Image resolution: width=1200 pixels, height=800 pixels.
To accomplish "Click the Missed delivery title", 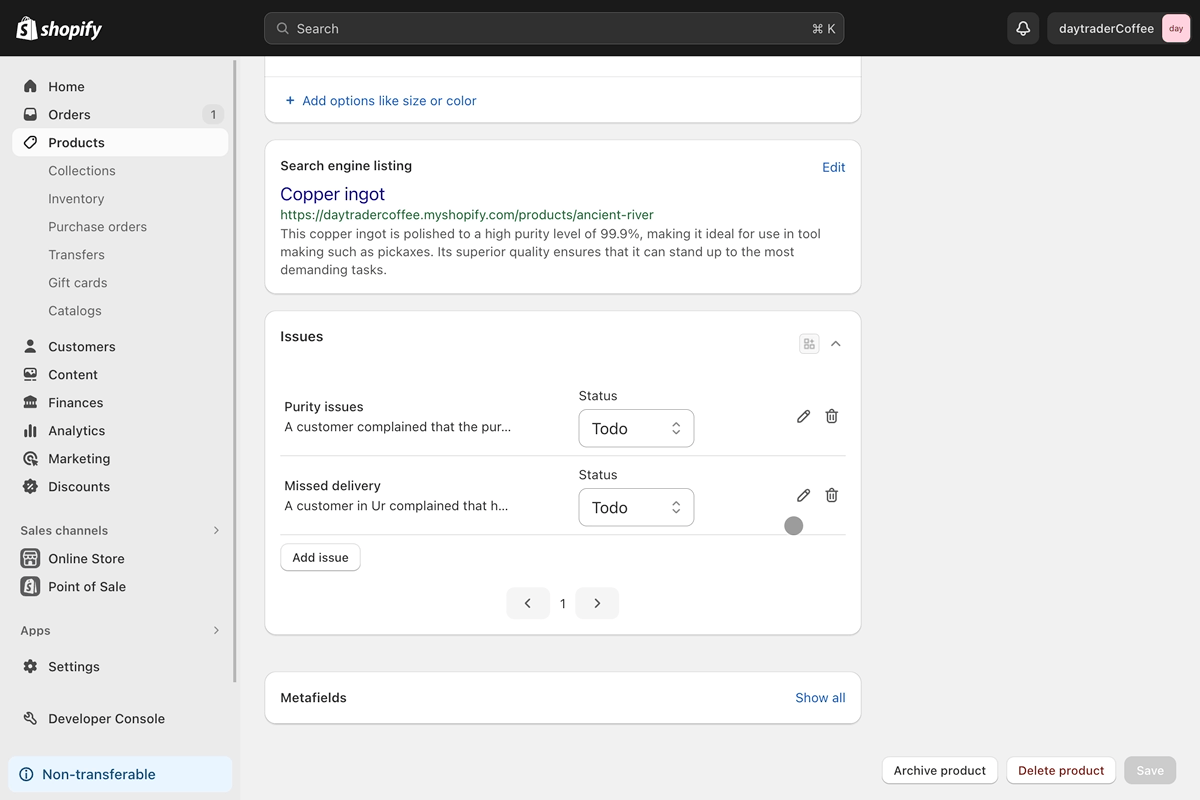I will [x=332, y=486].
